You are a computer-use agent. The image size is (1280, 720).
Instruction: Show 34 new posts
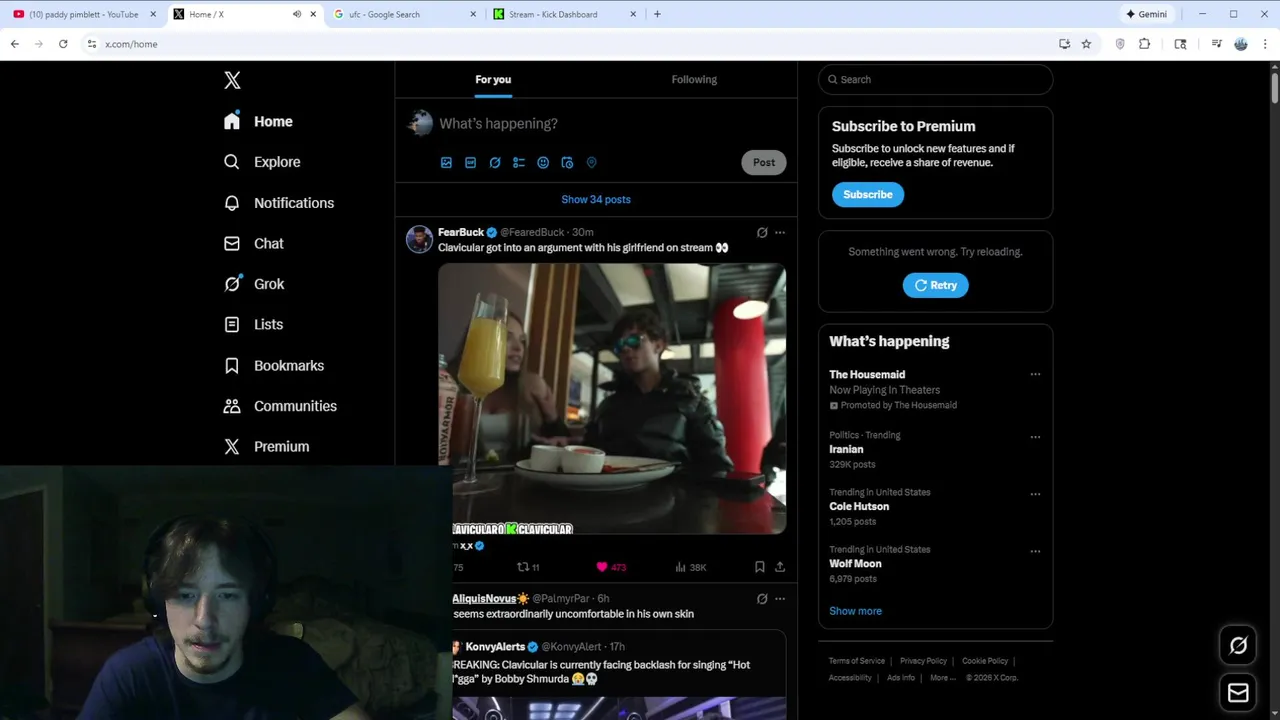(596, 199)
